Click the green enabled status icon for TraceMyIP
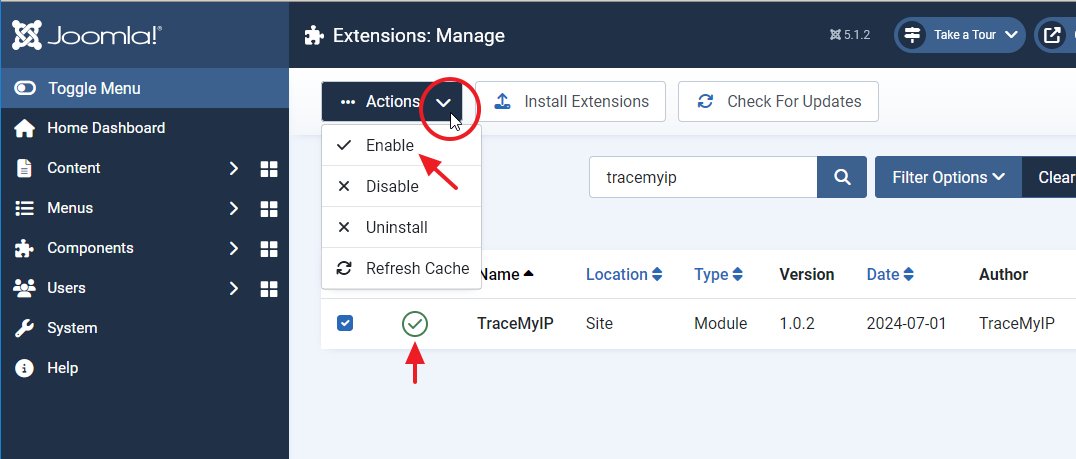This screenshot has height=459, width=1076. (414, 323)
